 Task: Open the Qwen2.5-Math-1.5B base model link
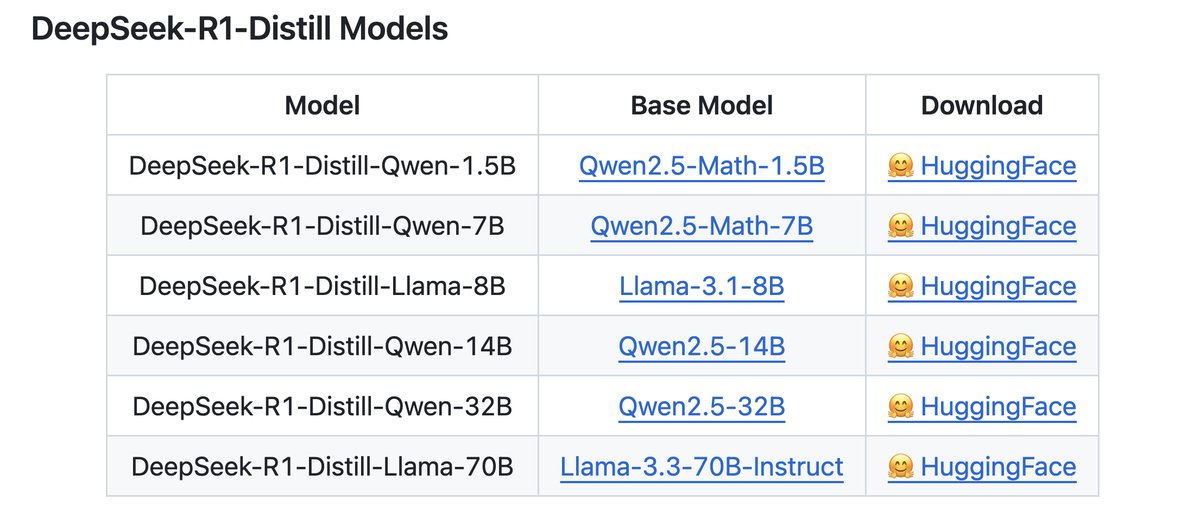coord(701,166)
